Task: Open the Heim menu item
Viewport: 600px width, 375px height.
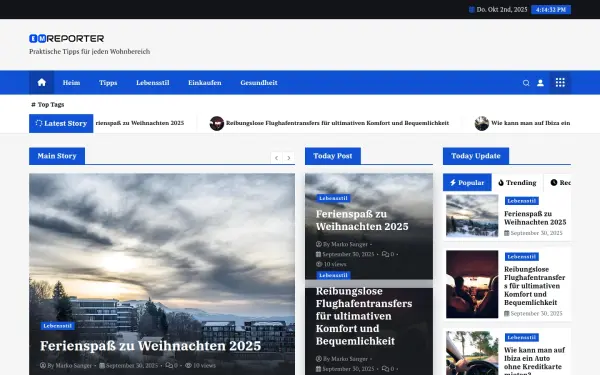Action: [x=72, y=83]
